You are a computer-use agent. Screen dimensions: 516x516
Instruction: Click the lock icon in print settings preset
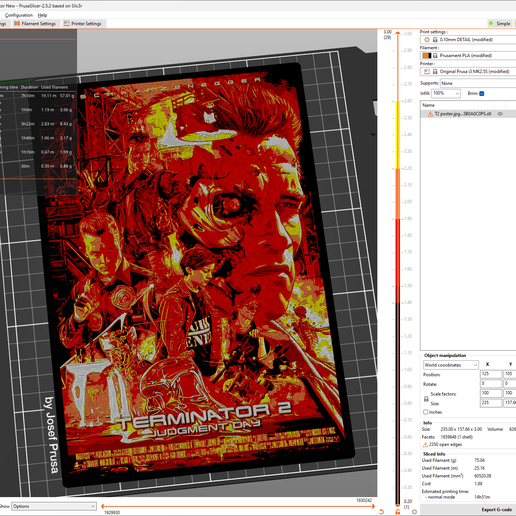point(435,40)
